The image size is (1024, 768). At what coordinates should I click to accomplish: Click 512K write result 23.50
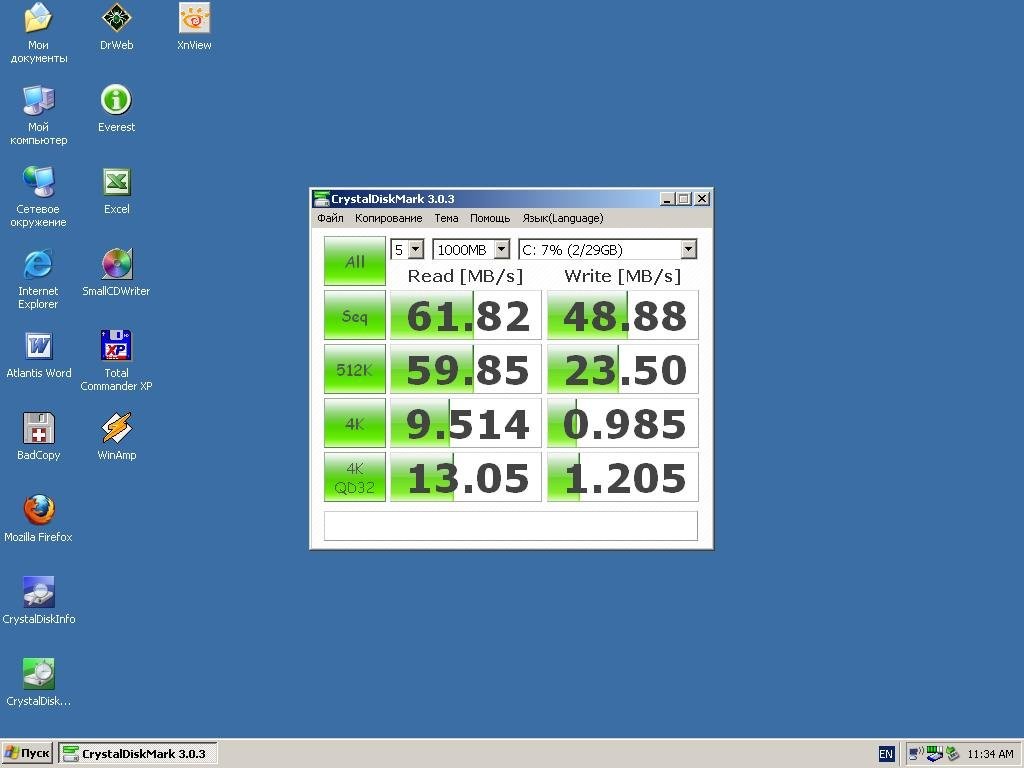pos(623,369)
